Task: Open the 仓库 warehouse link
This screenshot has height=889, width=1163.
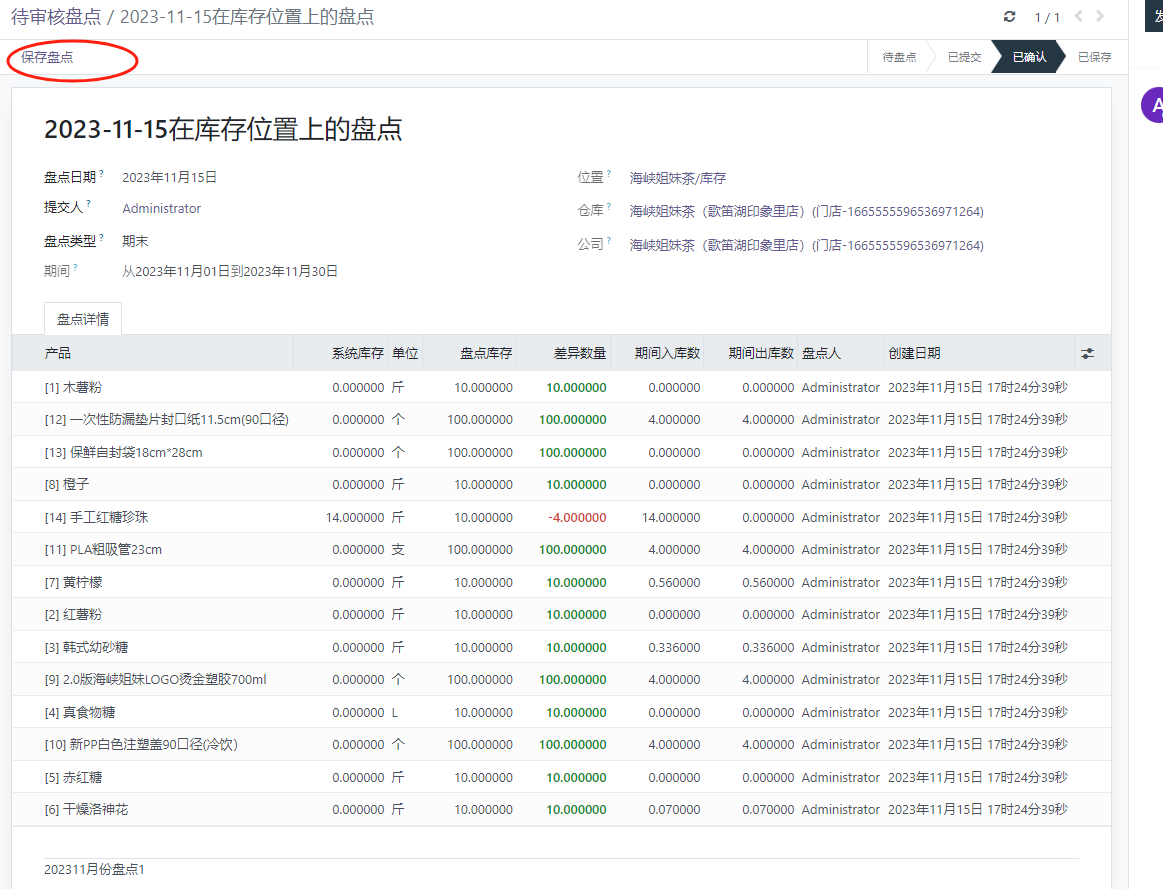Action: 806,212
